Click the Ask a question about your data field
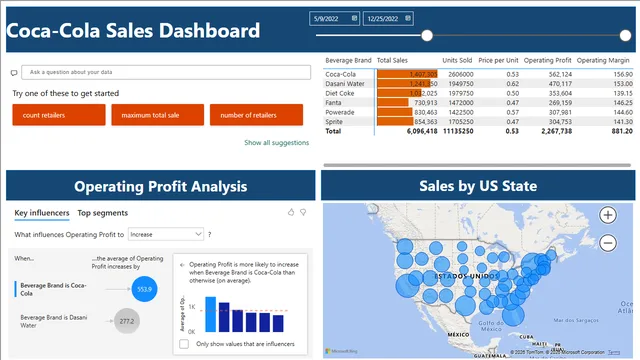Viewport: 640px width, 360px height. pyautogui.click(x=166, y=72)
